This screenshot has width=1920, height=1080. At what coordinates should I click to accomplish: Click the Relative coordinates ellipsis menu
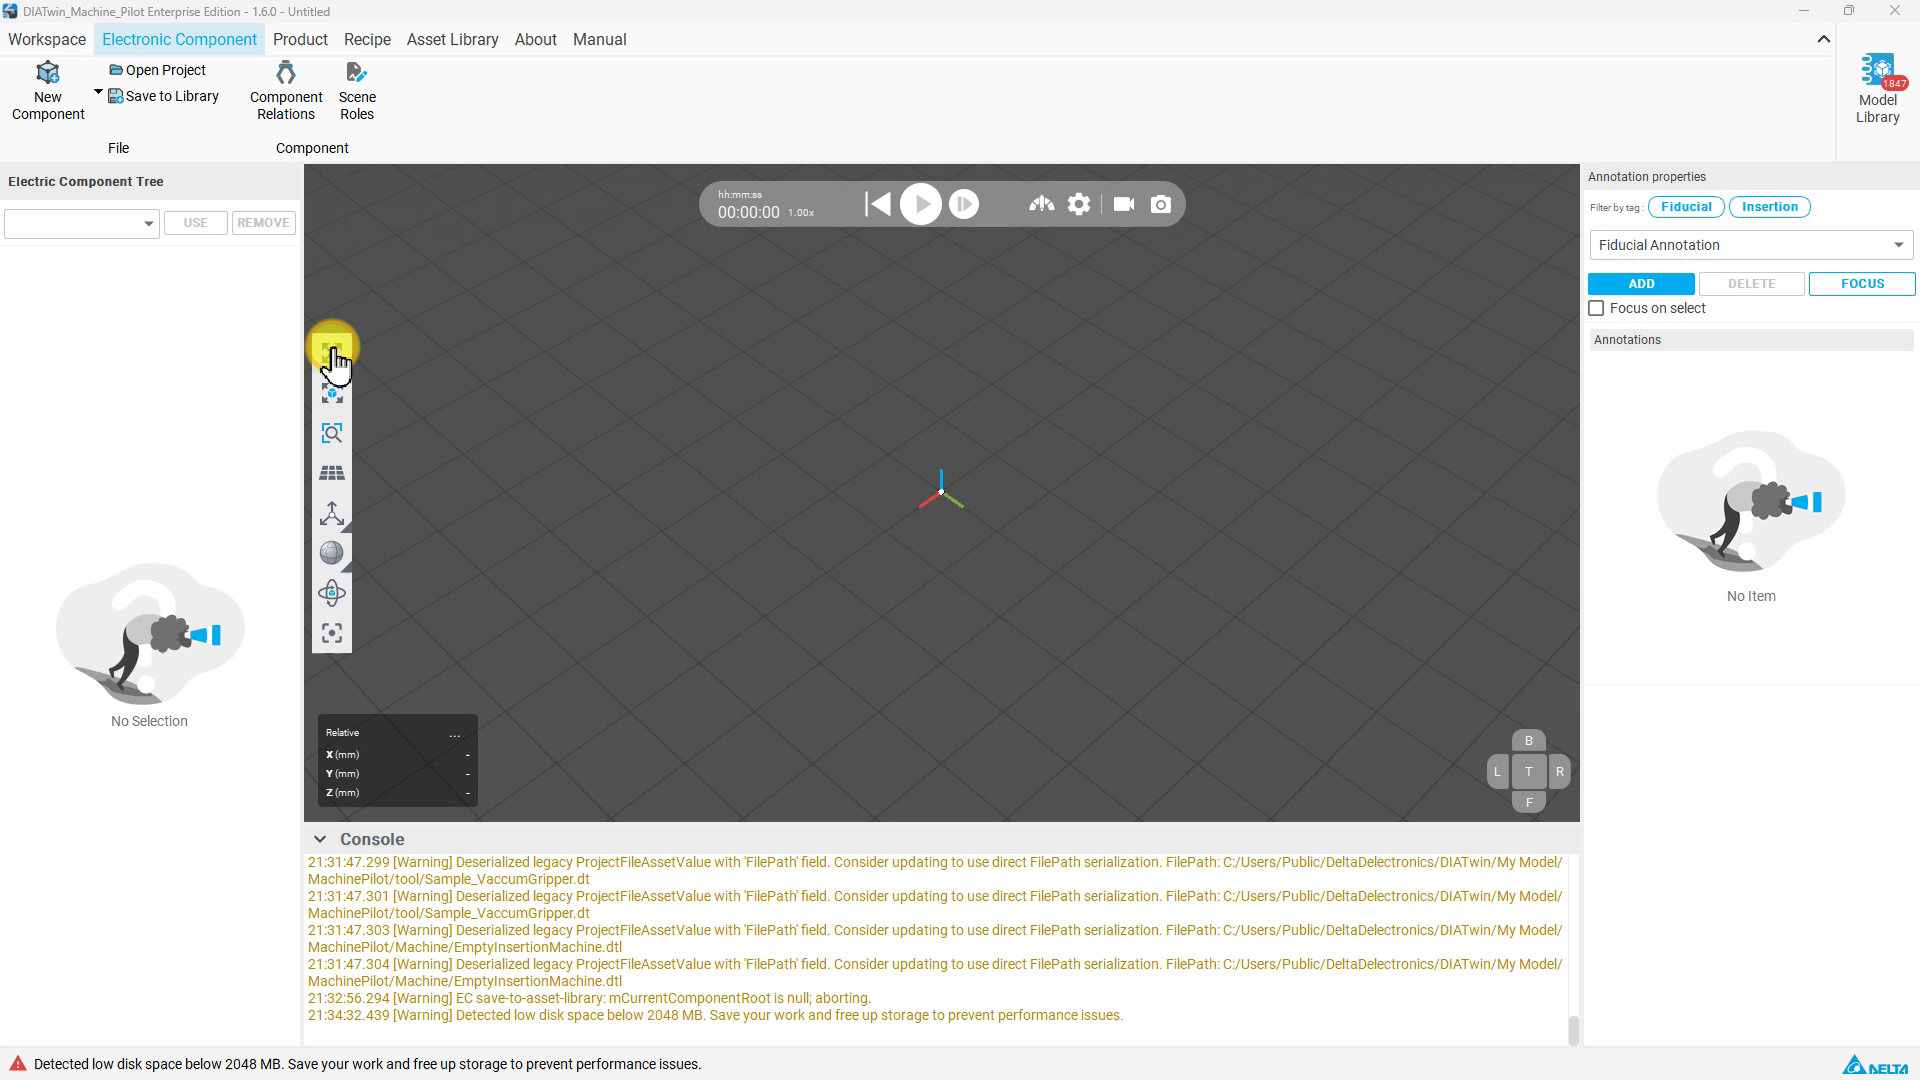454,735
